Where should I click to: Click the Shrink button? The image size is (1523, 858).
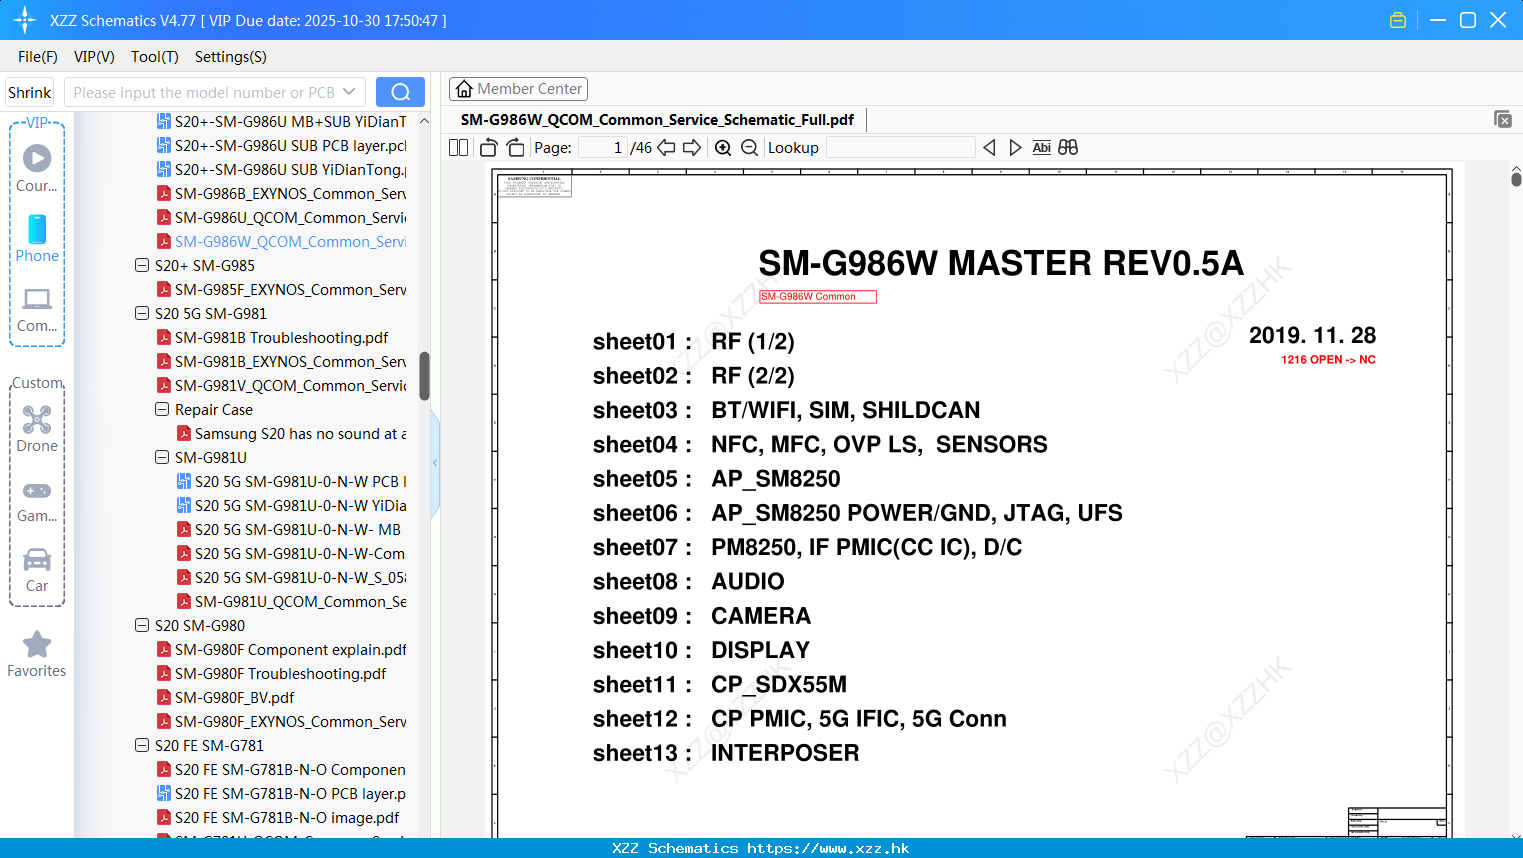30,92
